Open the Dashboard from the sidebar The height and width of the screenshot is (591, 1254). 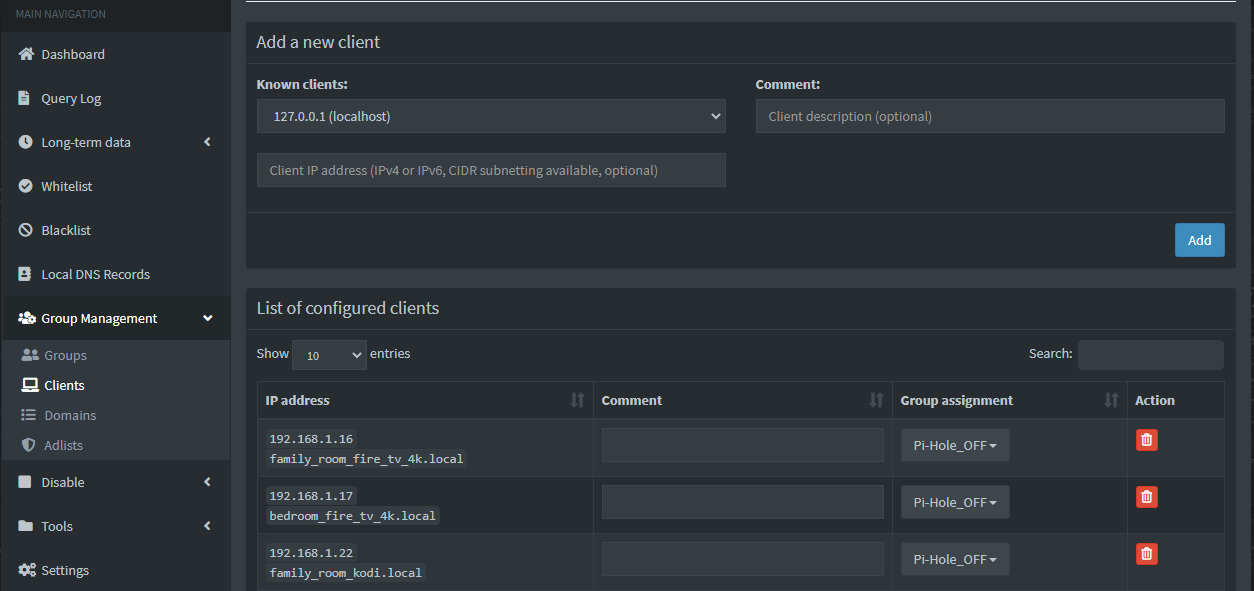pos(72,54)
